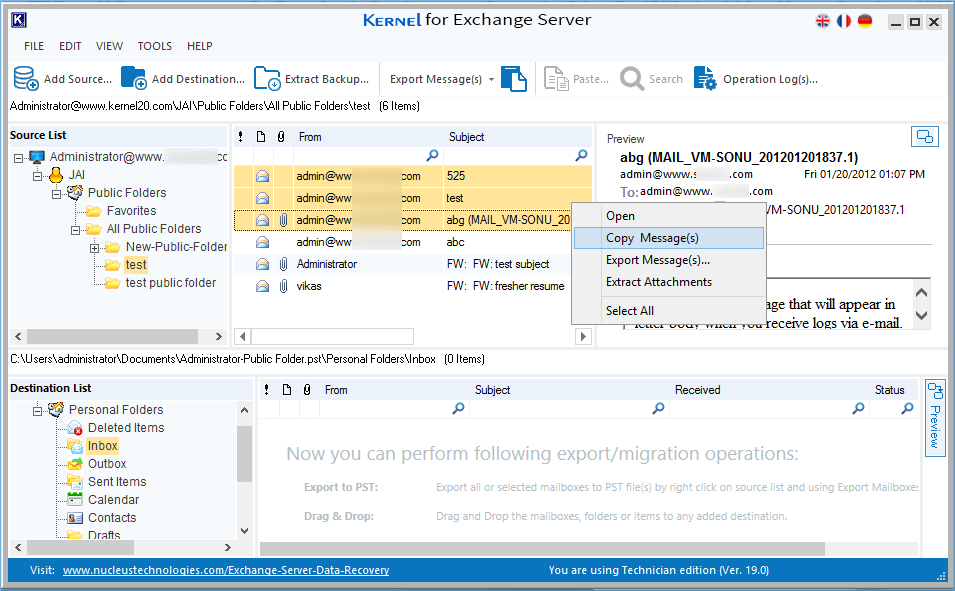Image resolution: width=955 pixels, height=591 pixels.
Task: Click message list scroll right arrow
Action: click(x=583, y=336)
